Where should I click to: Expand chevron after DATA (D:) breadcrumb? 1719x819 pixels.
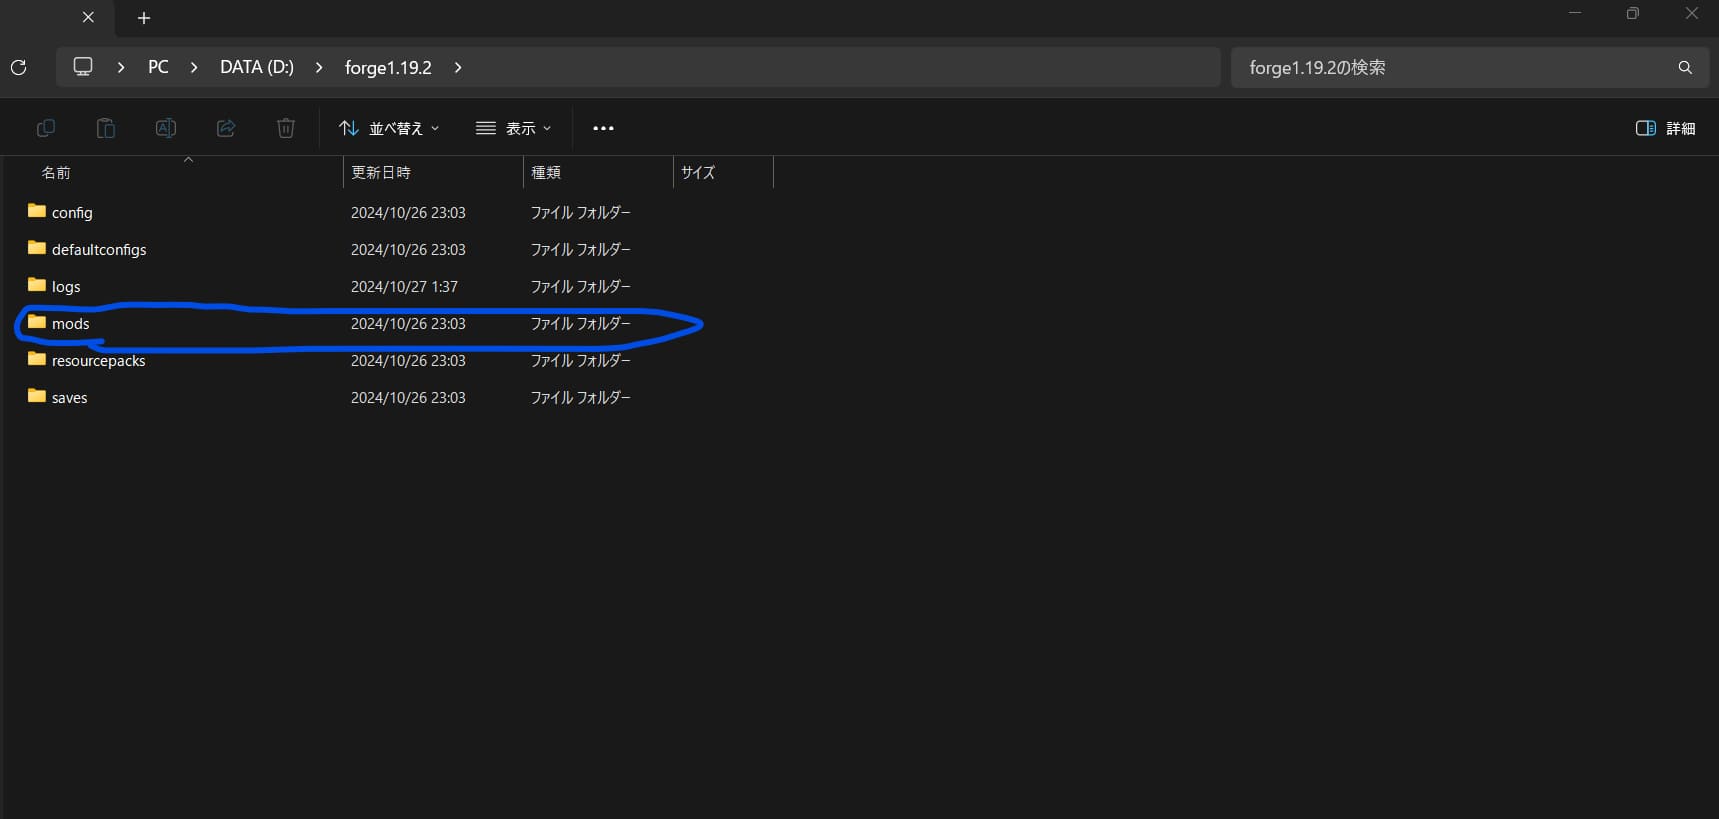pos(319,67)
